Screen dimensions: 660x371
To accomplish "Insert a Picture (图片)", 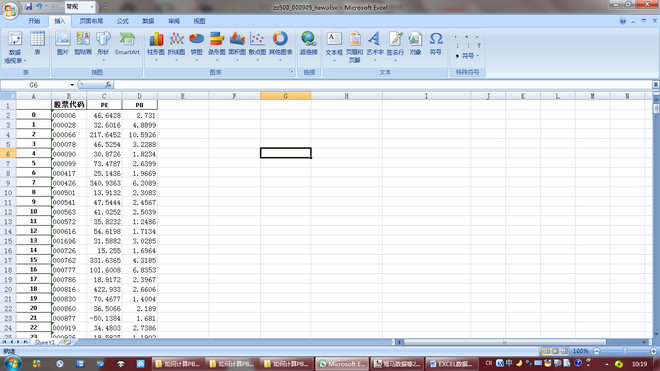I will click(x=62, y=43).
